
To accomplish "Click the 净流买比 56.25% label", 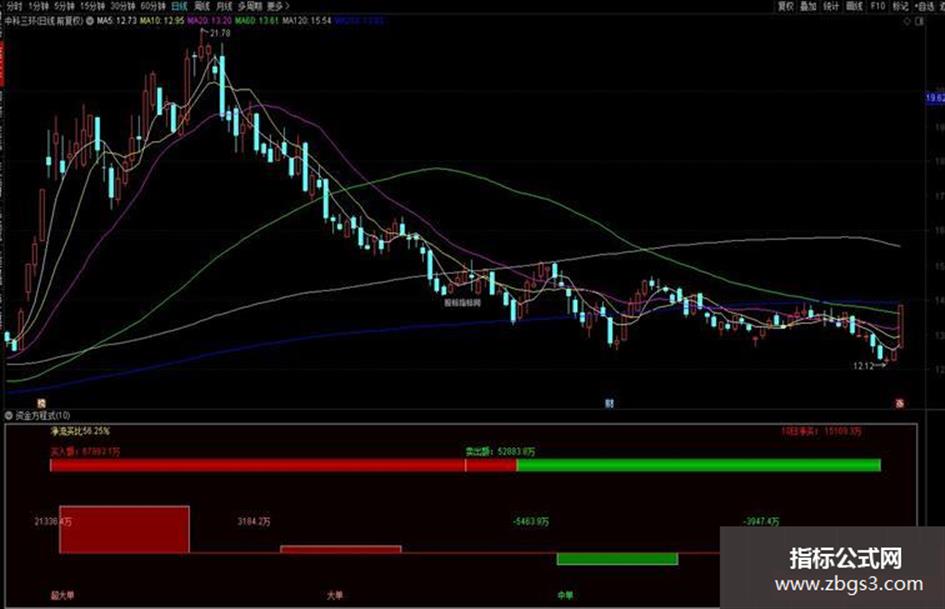I will (80, 431).
